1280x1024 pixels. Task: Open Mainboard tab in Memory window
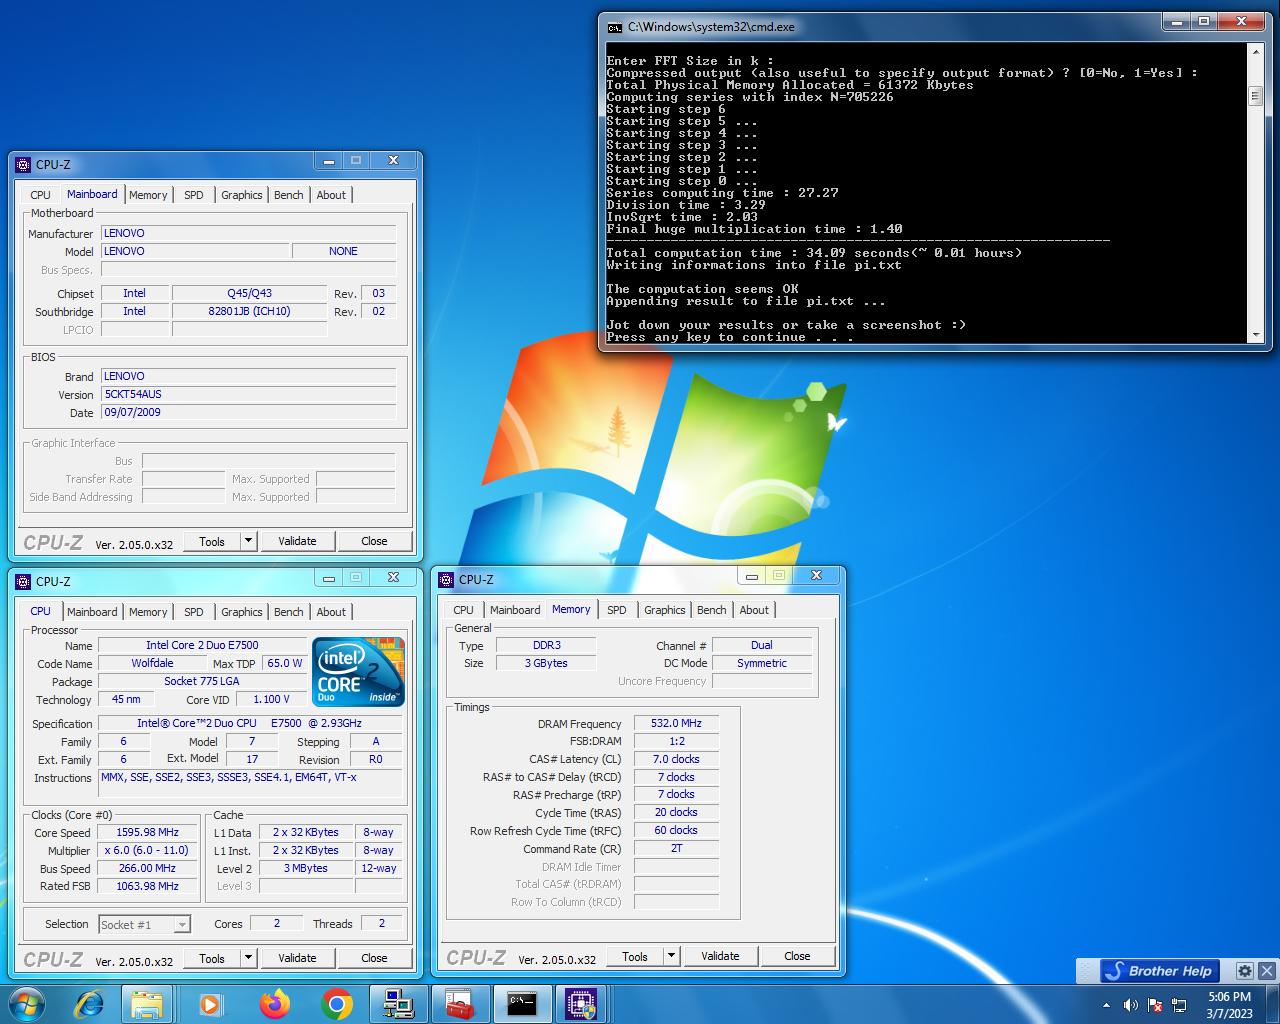515,610
